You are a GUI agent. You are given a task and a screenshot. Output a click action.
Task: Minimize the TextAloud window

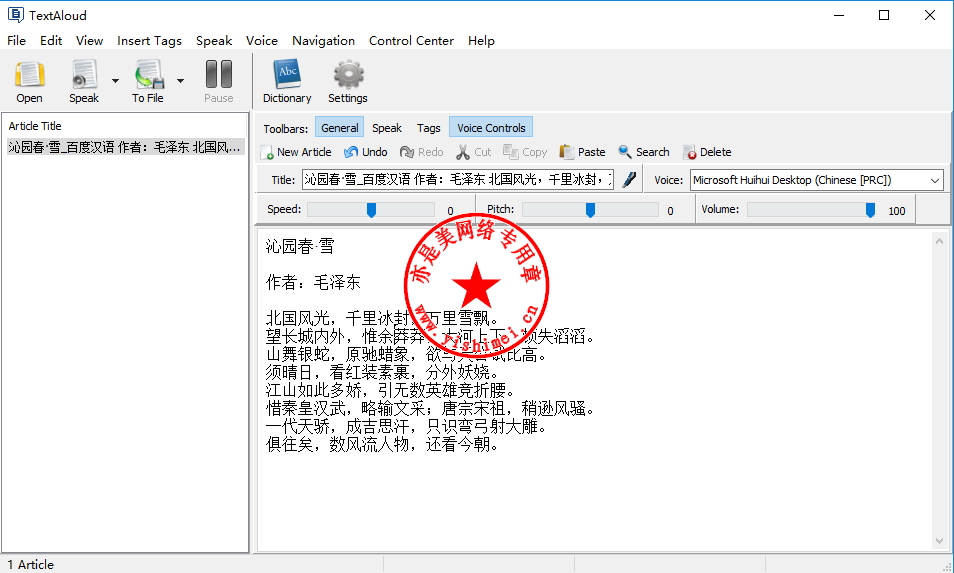pos(839,15)
